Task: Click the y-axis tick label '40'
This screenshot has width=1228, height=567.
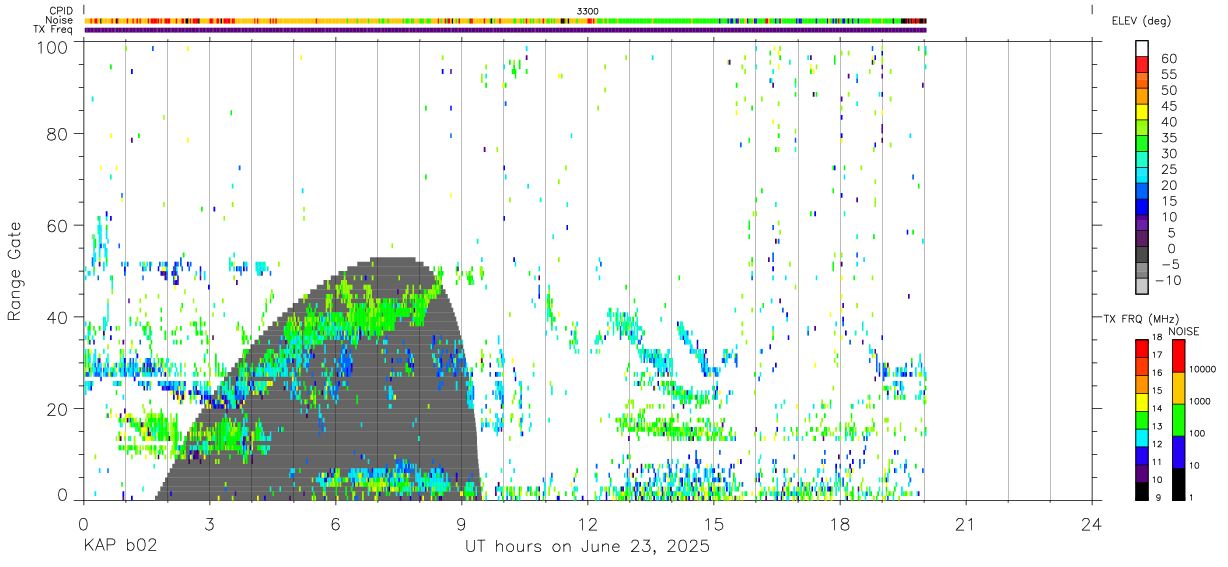Action: 58,317
